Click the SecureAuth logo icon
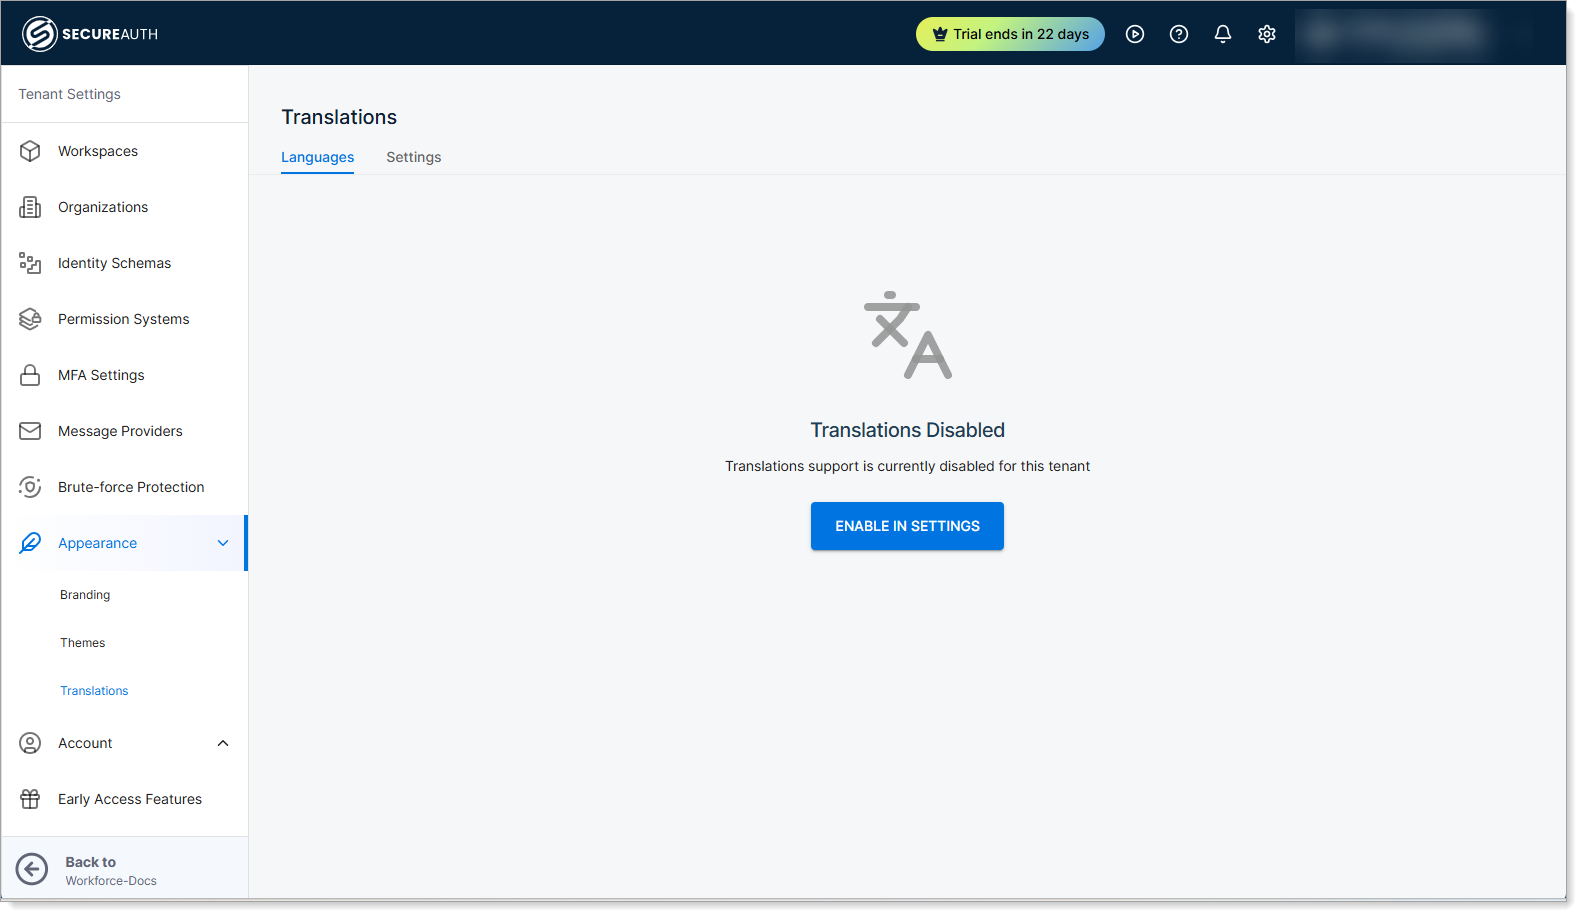Viewport: 1582px width, 917px height. coord(39,34)
